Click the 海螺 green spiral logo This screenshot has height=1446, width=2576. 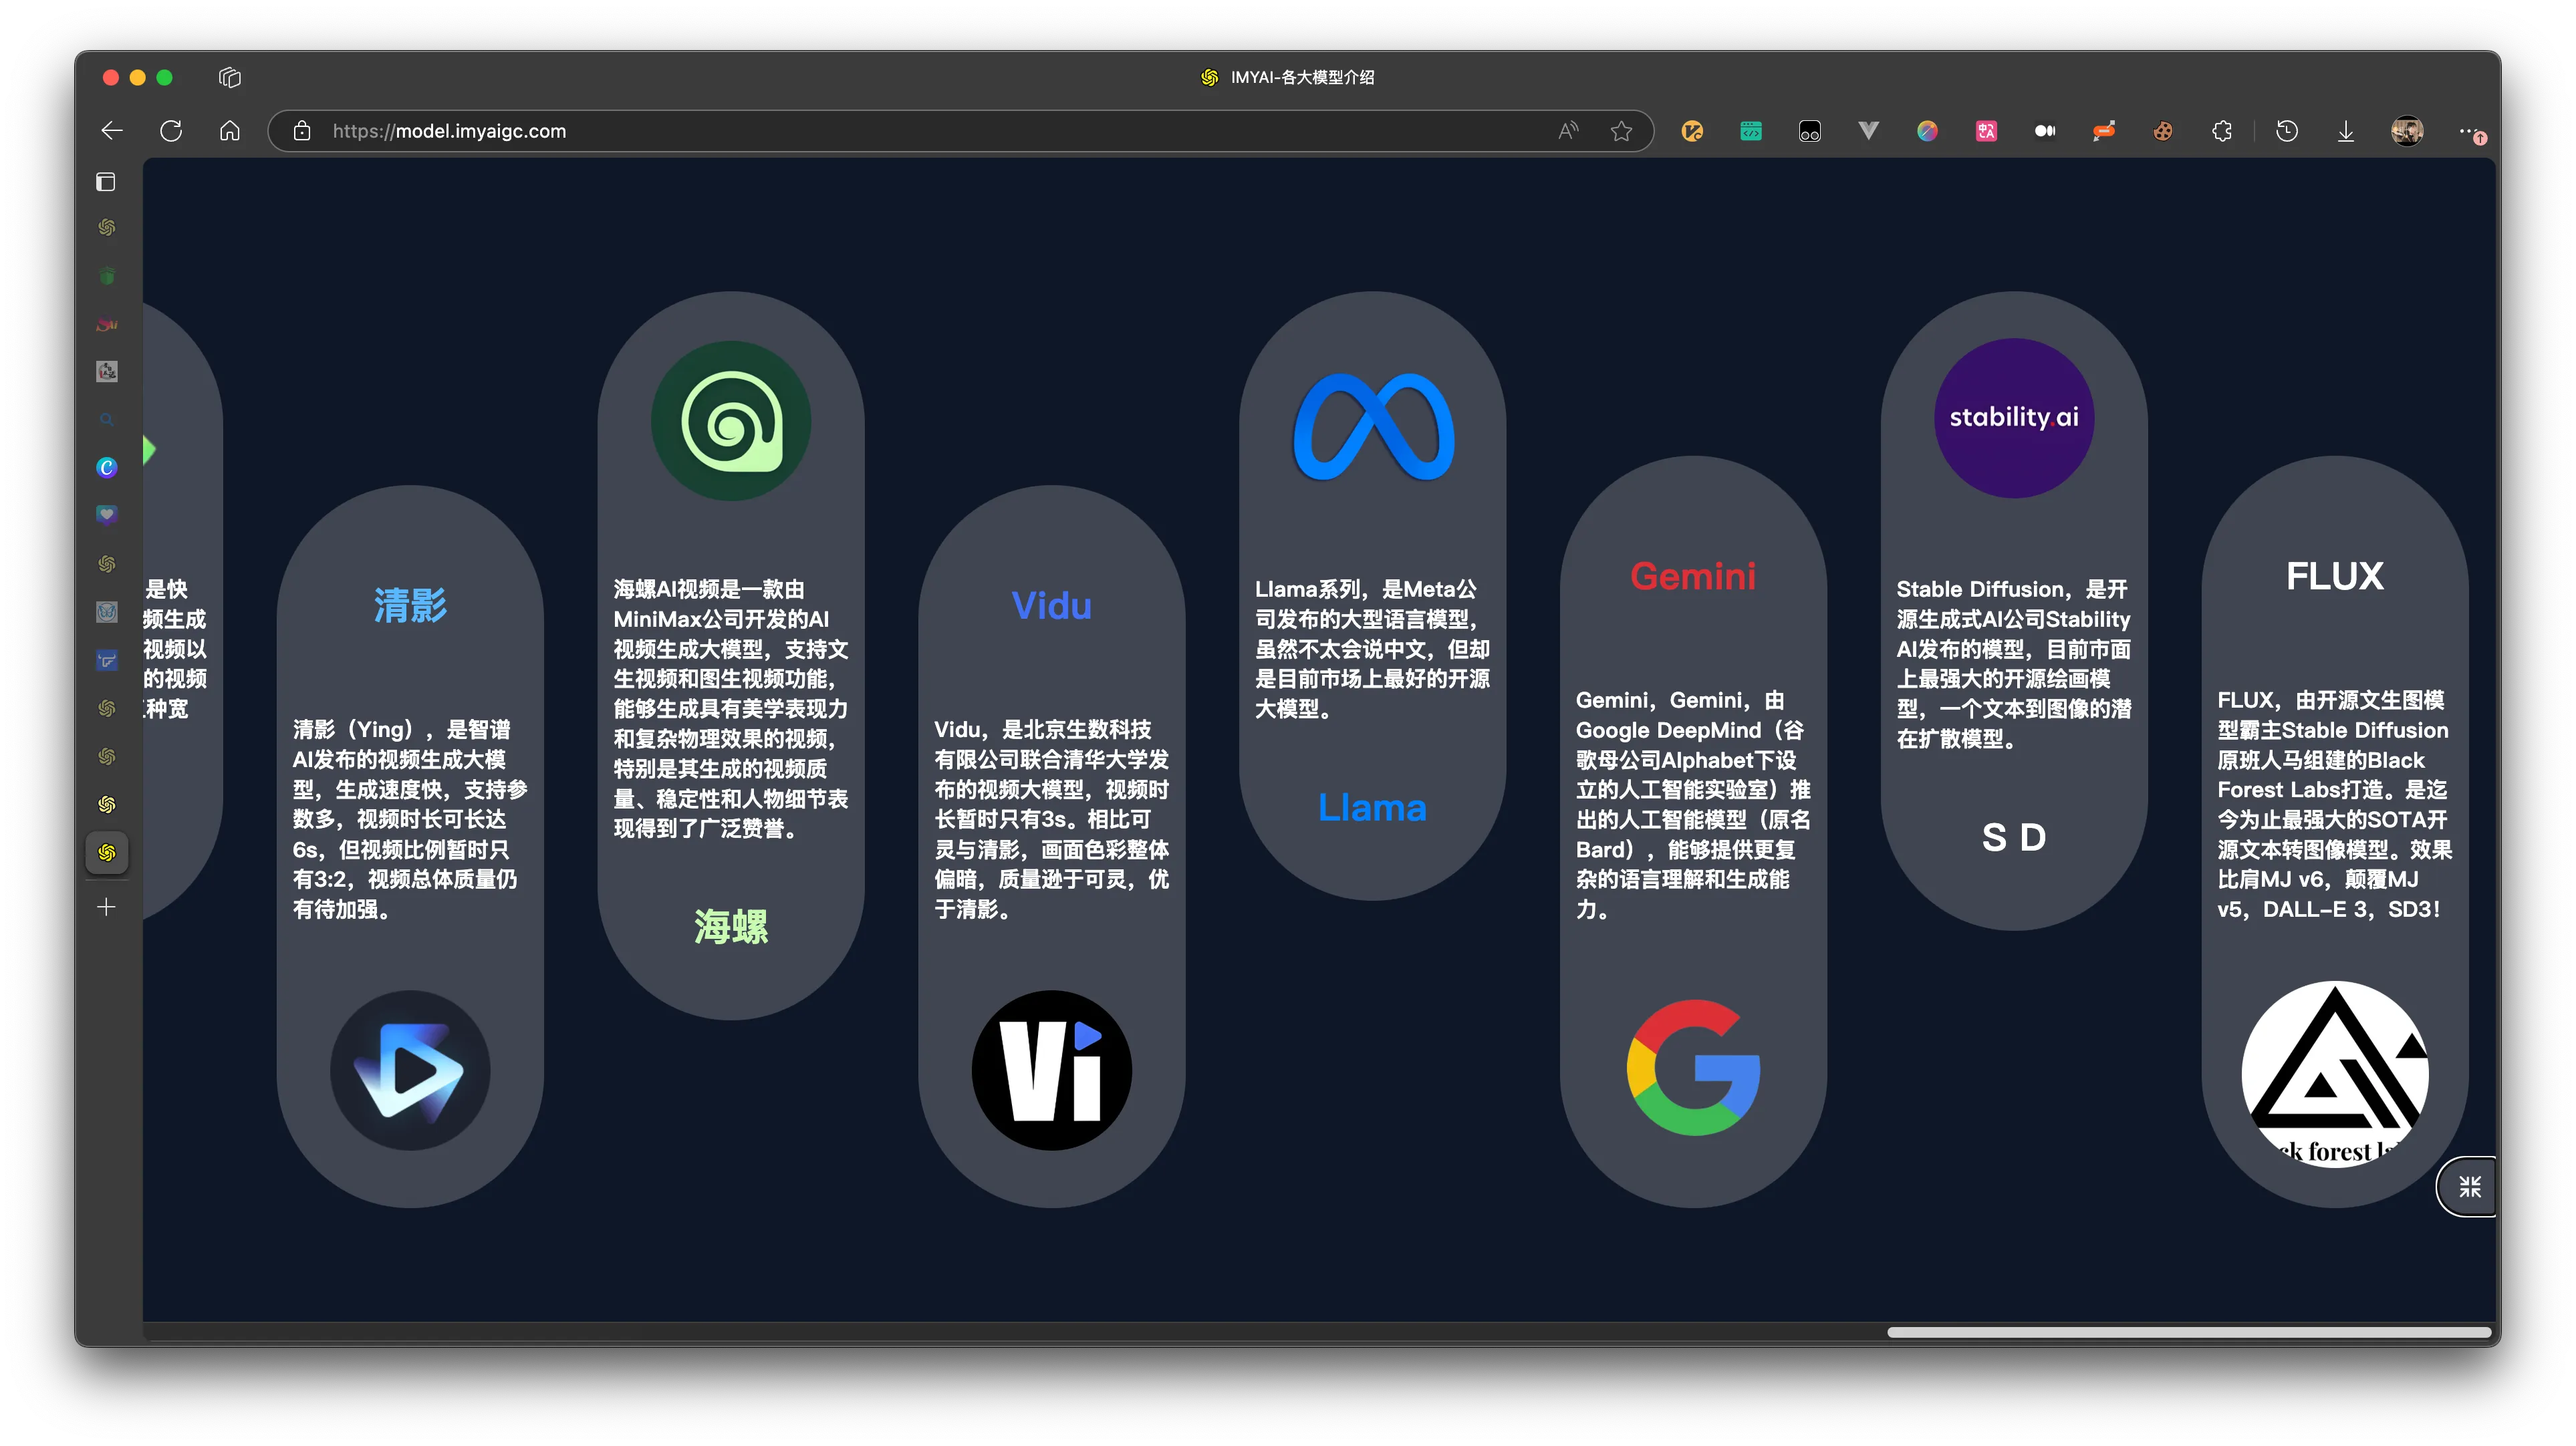[731, 421]
